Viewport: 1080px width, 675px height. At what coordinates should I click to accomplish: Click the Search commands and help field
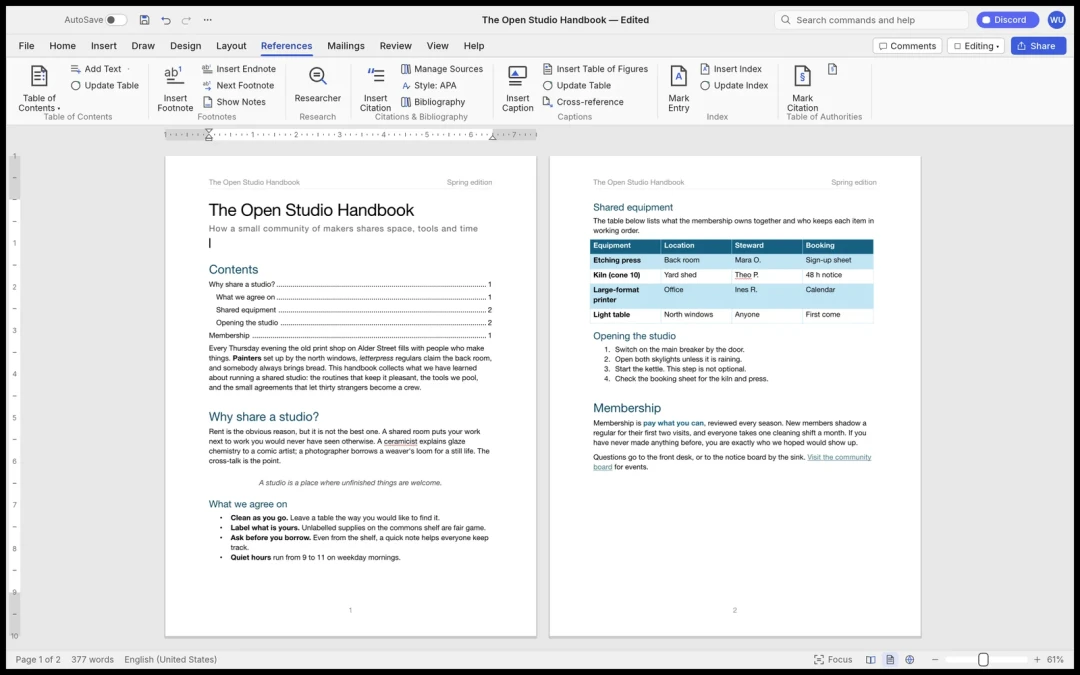[871, 20]
